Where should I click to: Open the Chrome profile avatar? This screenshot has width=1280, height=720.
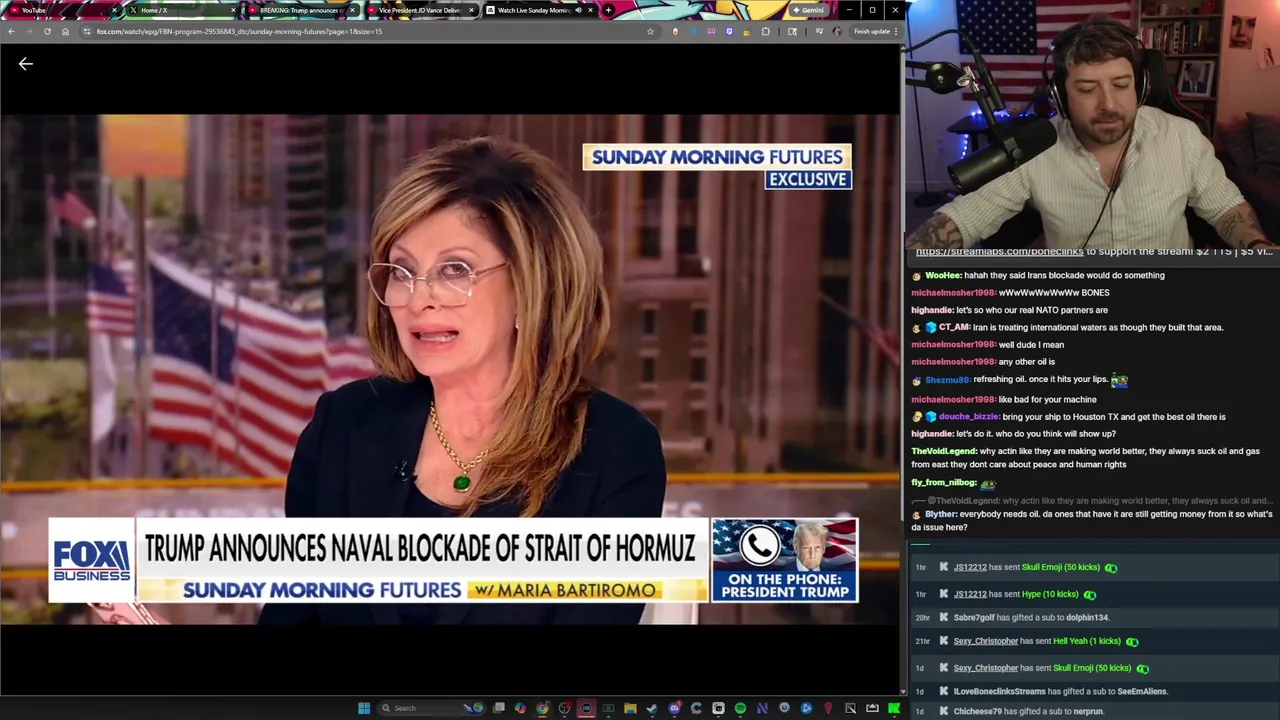[837, 31]
